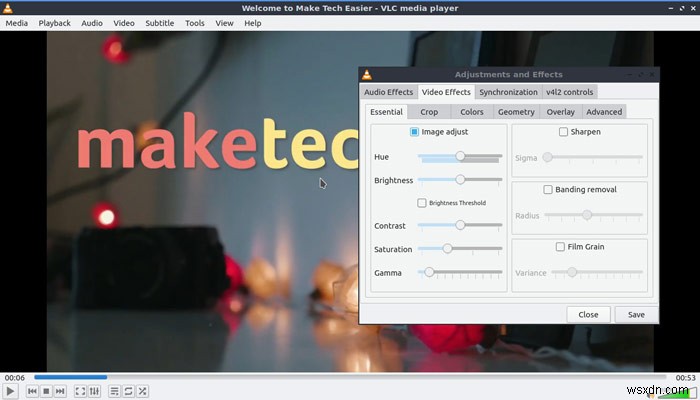Skip to next media track
The height and width of the screenshot is (400, 700).
60,392
